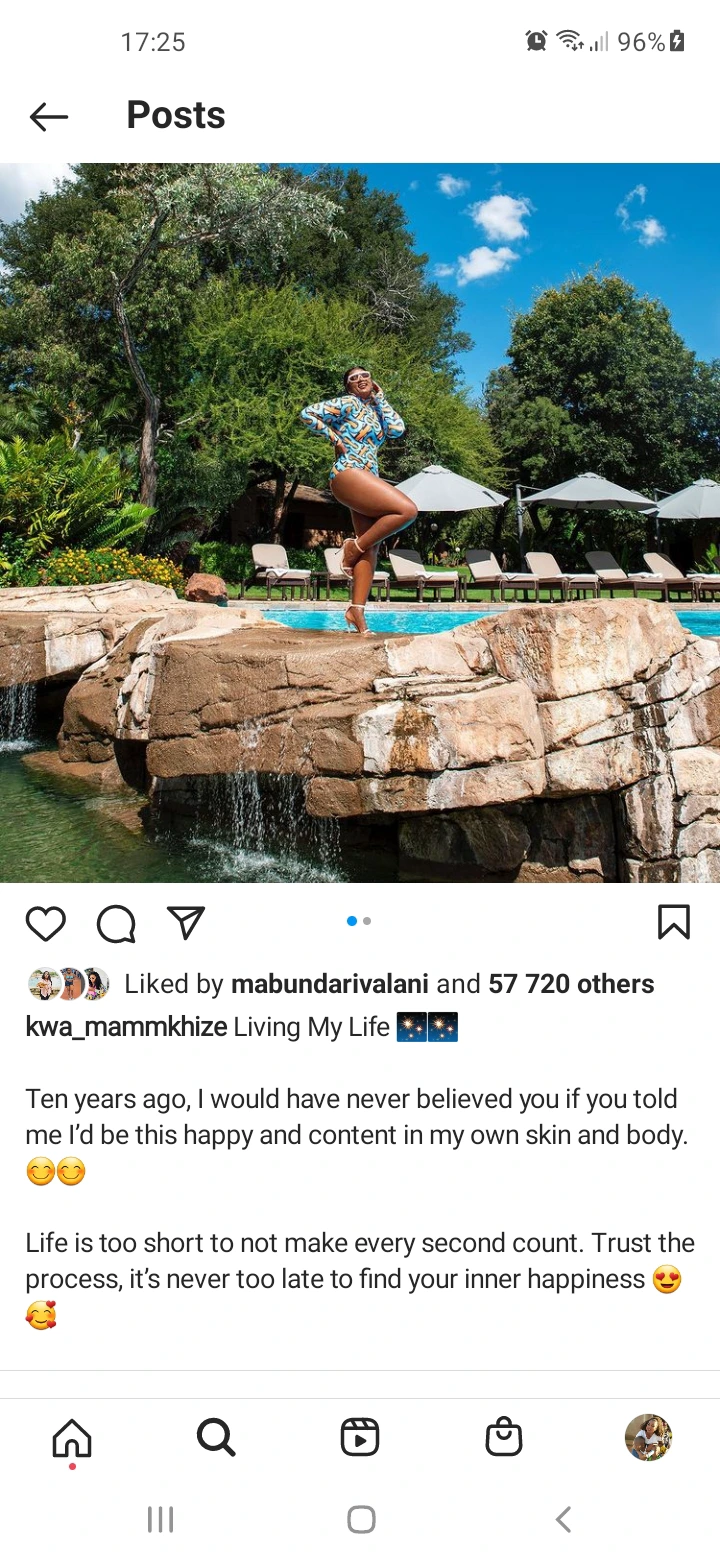Viewport: 720px width, 1560px height.
Task: Open profile avatar in bottom bar
Action: click(x=648, y=1437)
